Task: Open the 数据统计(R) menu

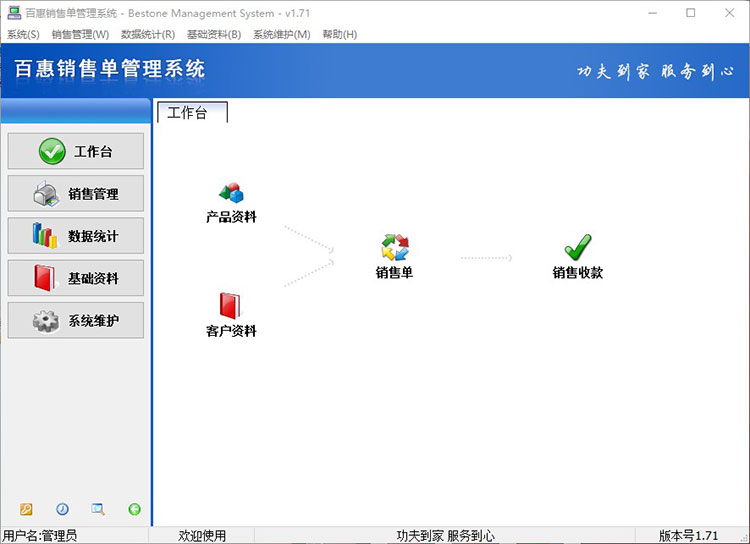Action: point(148,34)
